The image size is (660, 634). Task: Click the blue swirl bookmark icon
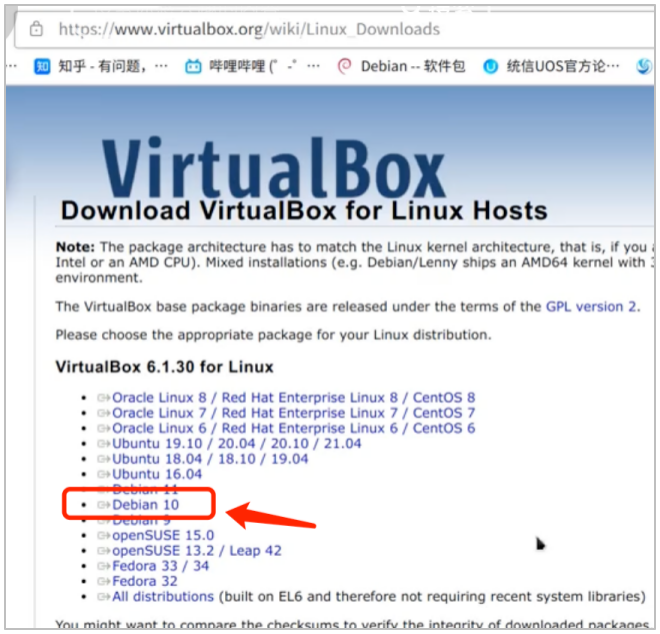click(644, 66)
